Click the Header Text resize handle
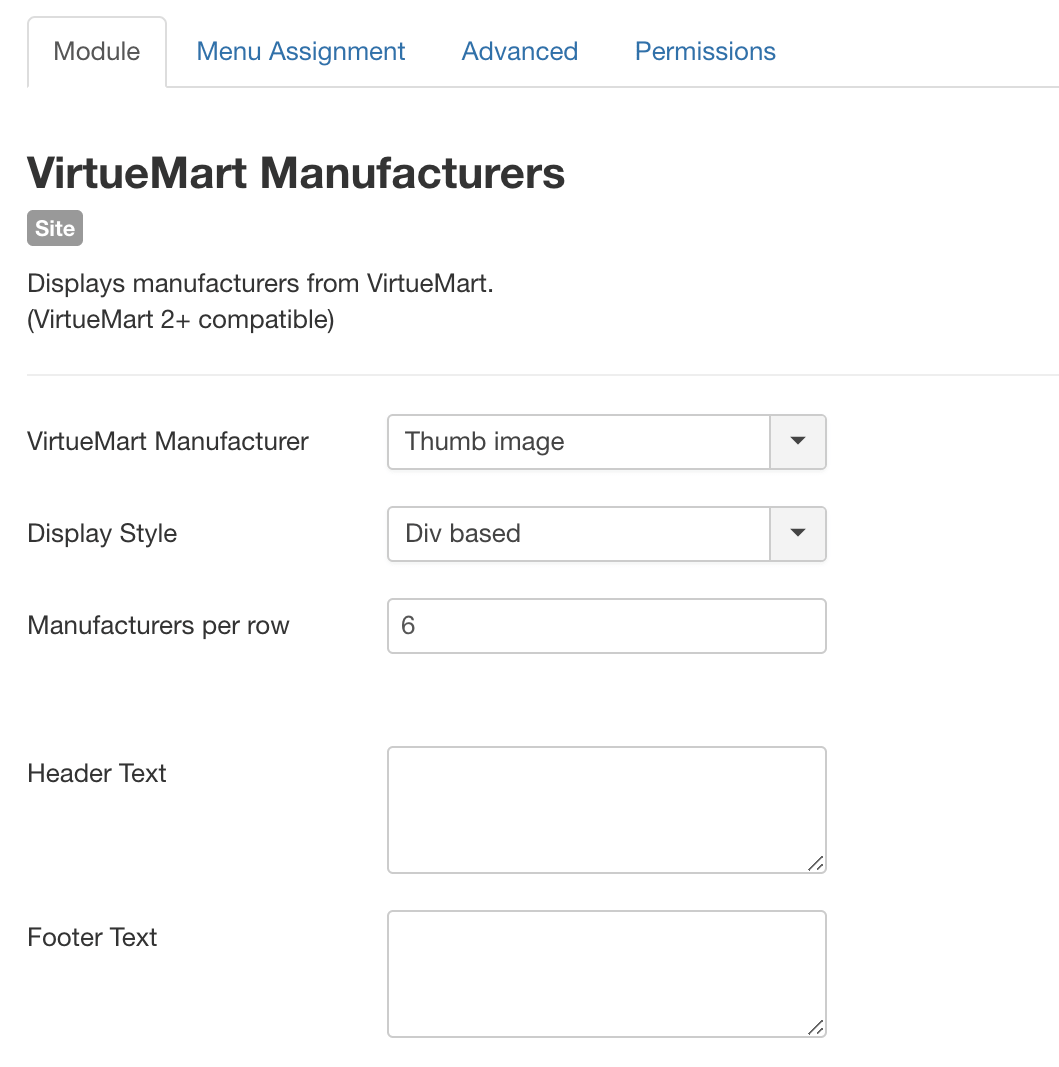This screenshot has height=1067, width=1059. pos(816,864)
